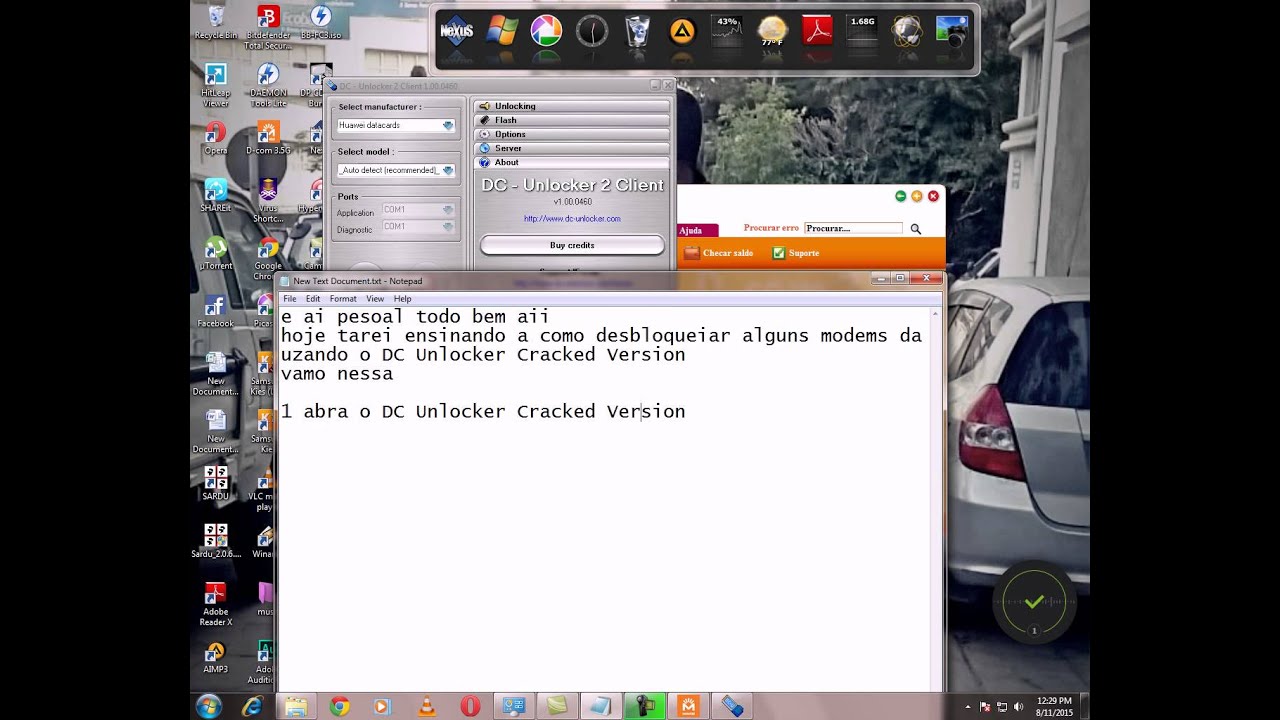Open the screenshot camera icon in the dock
This screenshot has height=720, width=1280.
point(952,31)
